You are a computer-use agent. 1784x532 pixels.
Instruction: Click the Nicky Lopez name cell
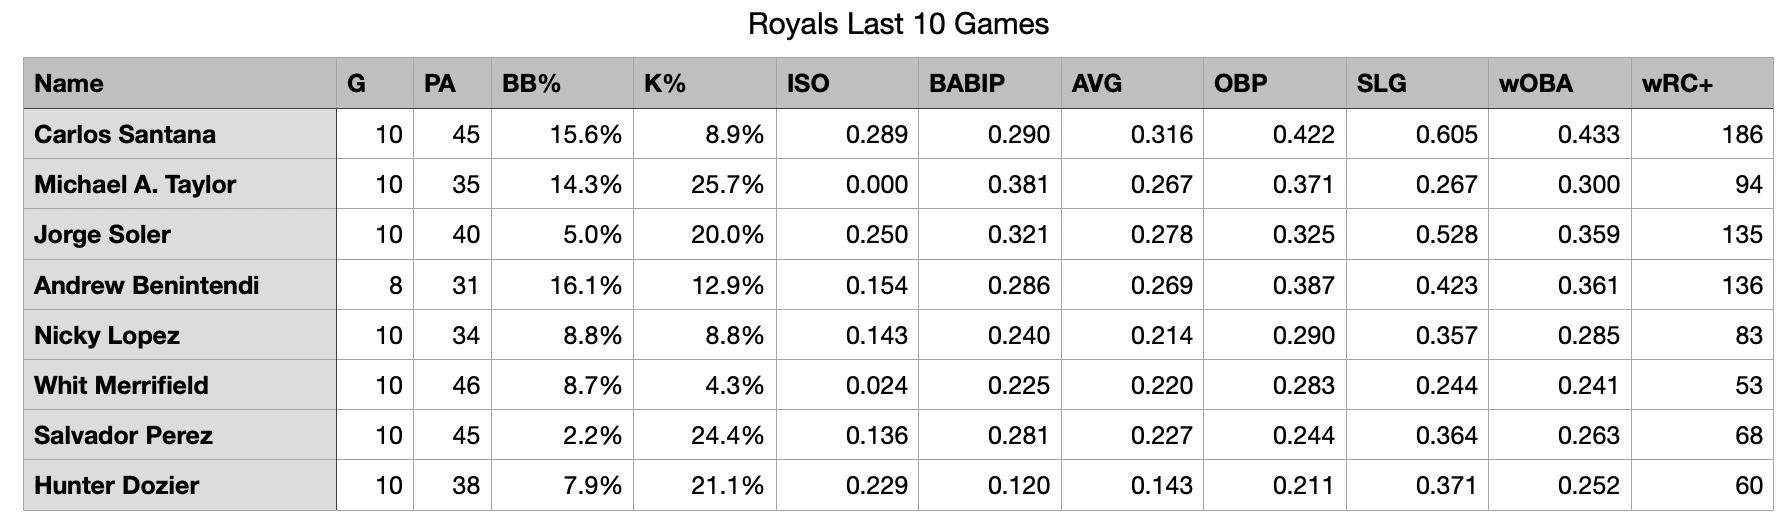coord(107,335)
